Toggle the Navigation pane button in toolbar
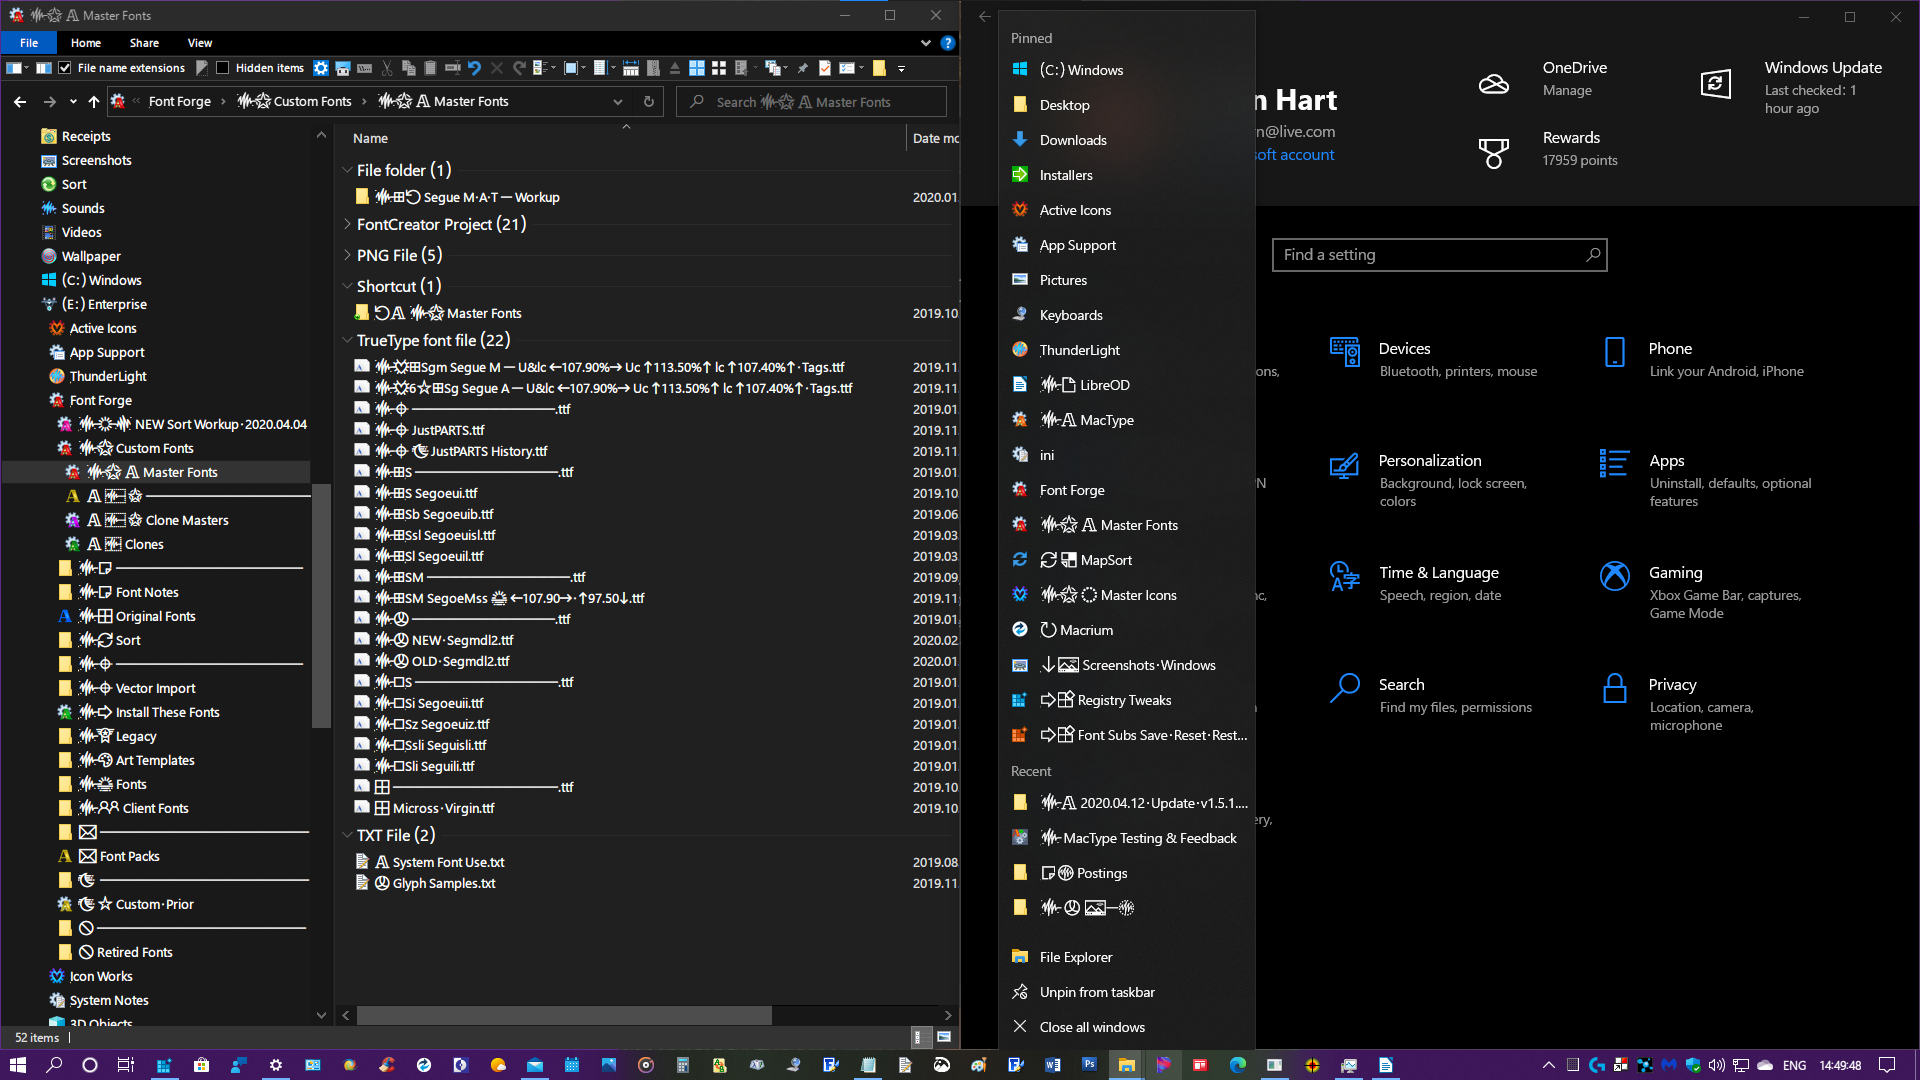 [x=14, y=68]
